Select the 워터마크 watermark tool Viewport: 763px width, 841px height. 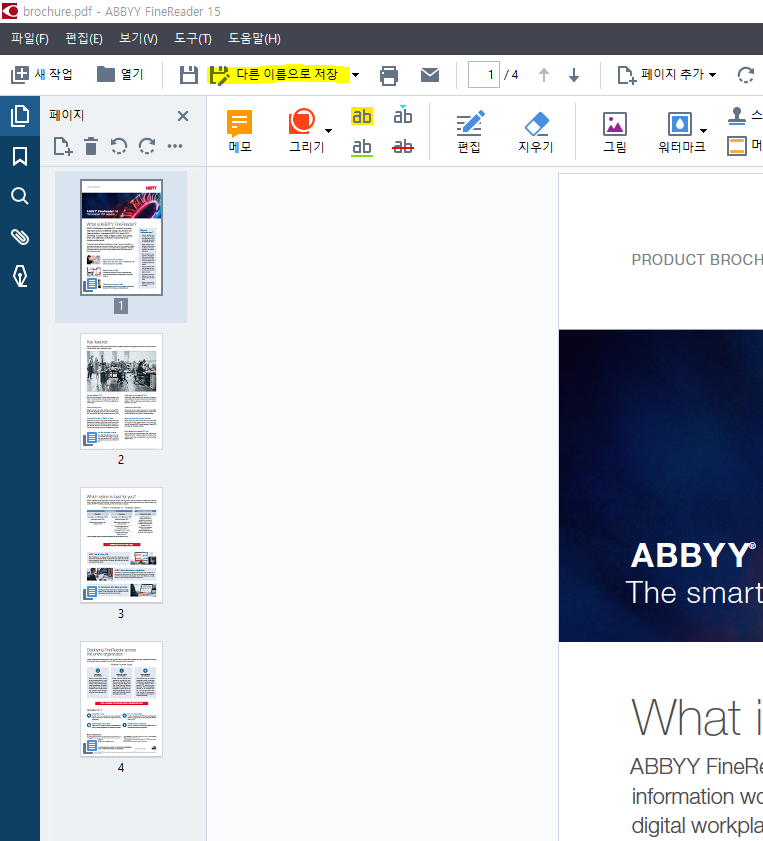point(681,131)
